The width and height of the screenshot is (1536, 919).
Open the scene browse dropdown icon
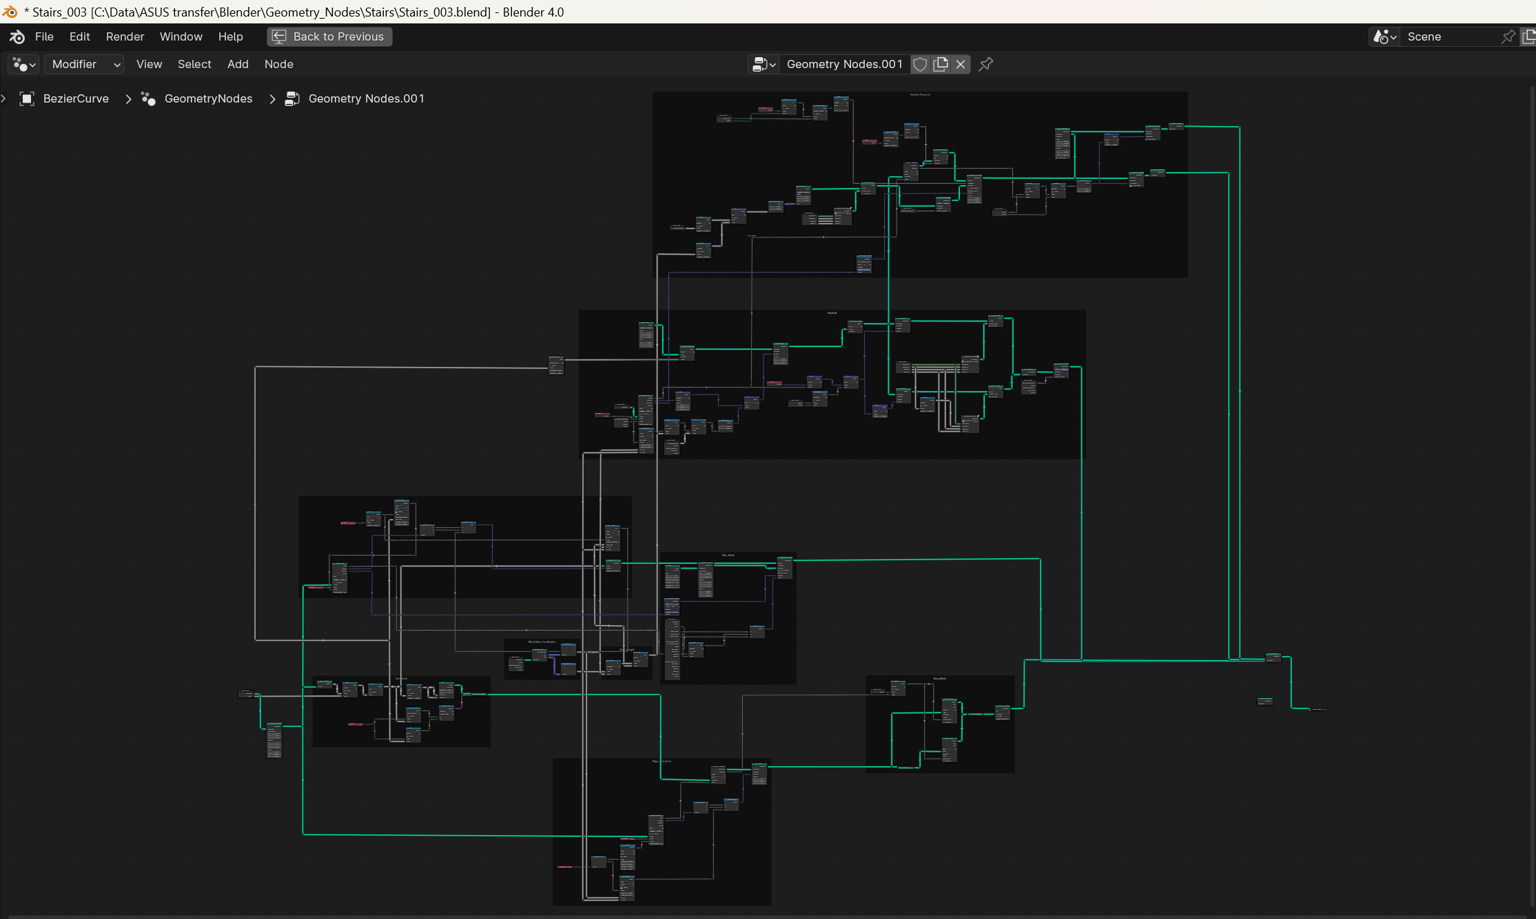(x=1385, y=37)
